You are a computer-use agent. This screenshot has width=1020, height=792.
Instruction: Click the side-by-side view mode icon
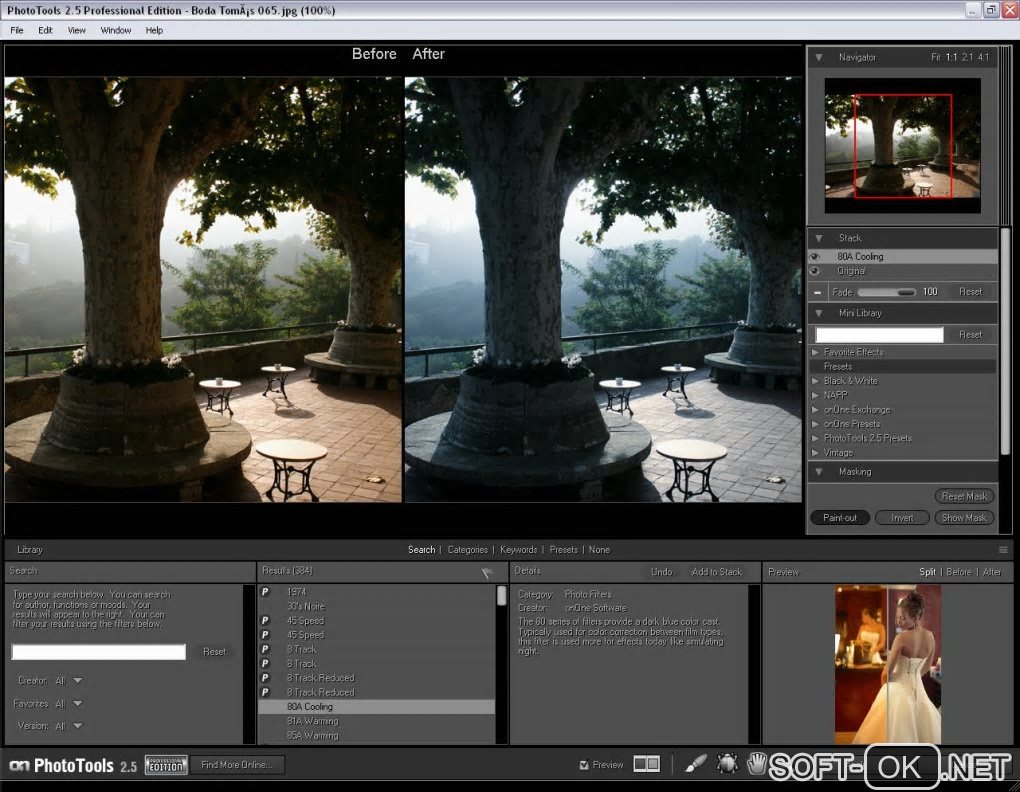pyautogui.click(x=647, y=764)
